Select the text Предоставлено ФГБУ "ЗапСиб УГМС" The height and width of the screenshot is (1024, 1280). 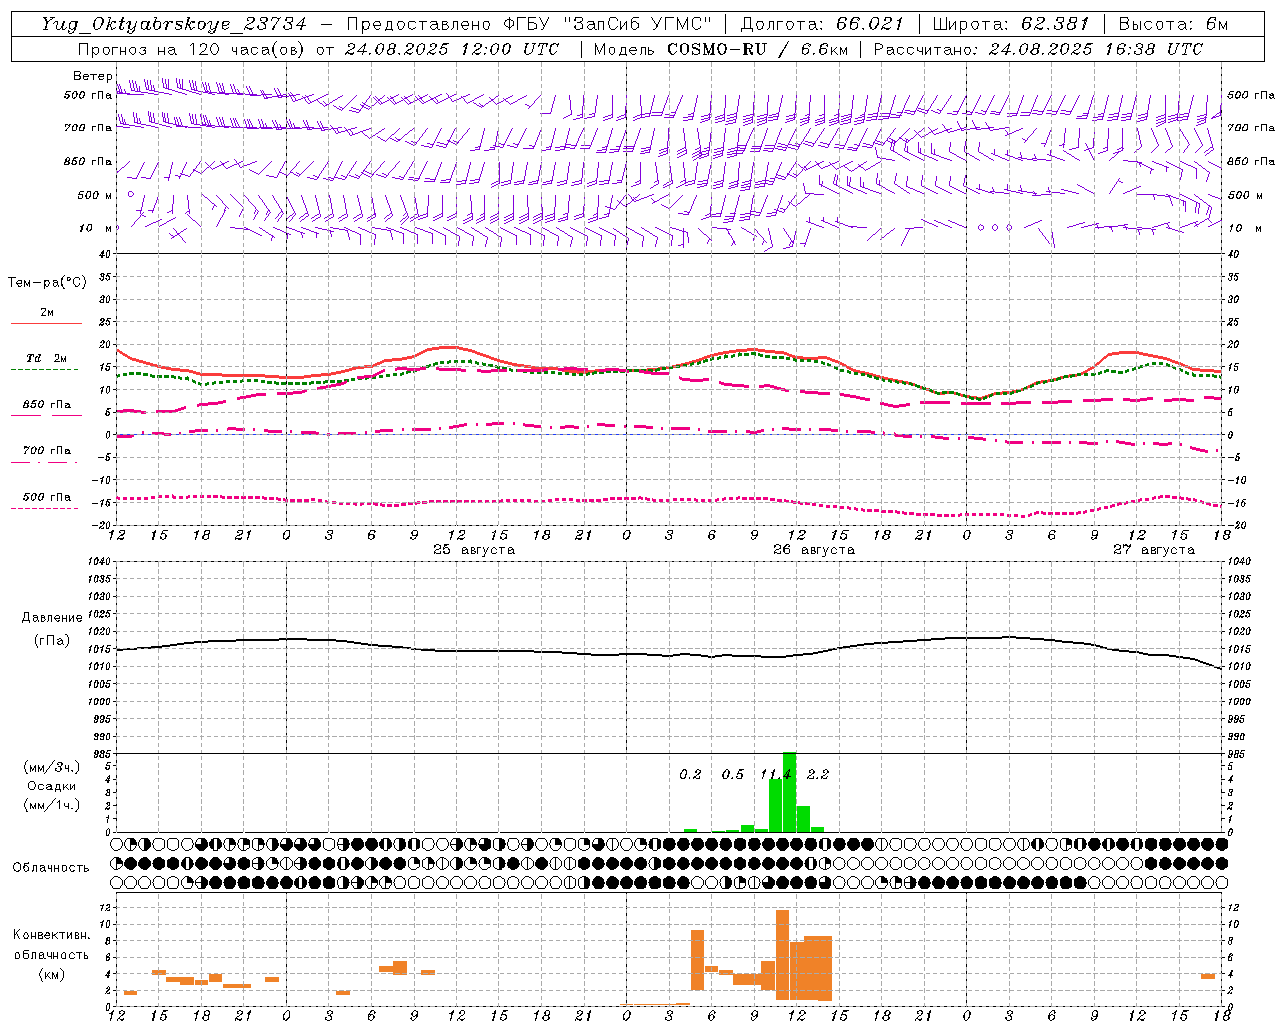tap(530, 24)
